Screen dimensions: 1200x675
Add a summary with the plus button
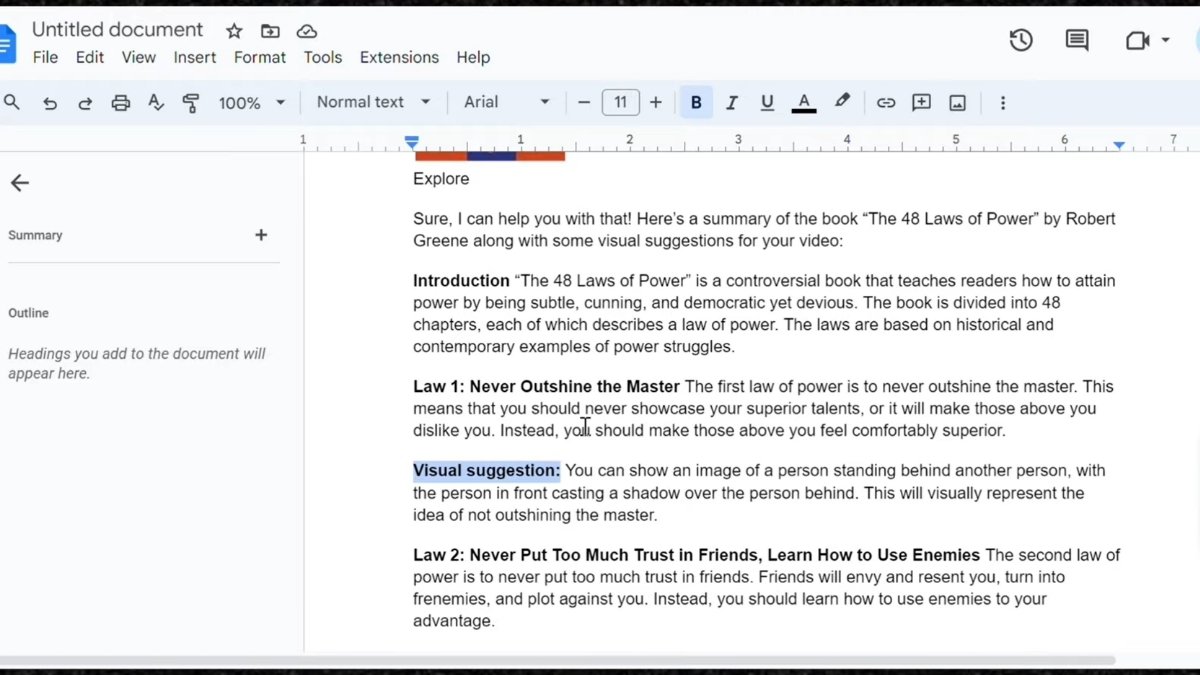pos(261,235)
